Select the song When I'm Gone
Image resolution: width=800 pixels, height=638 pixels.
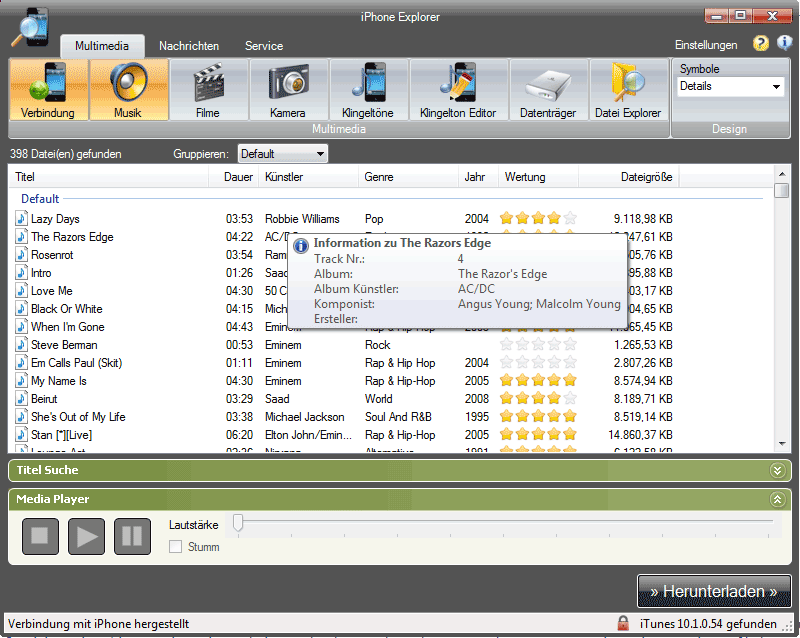[67, 327]
